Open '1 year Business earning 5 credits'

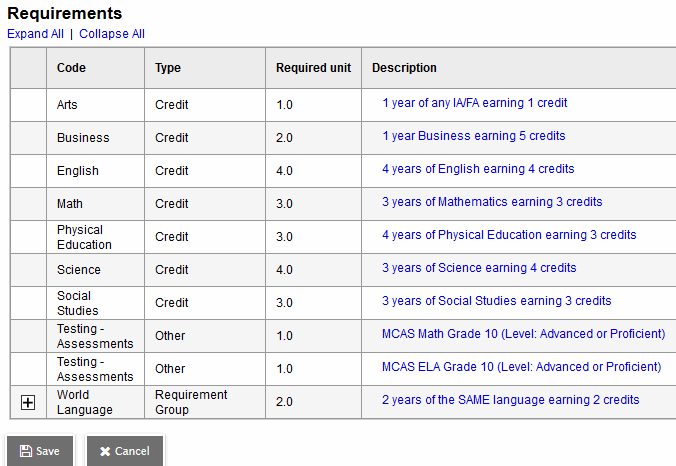(x=473, y=136)
